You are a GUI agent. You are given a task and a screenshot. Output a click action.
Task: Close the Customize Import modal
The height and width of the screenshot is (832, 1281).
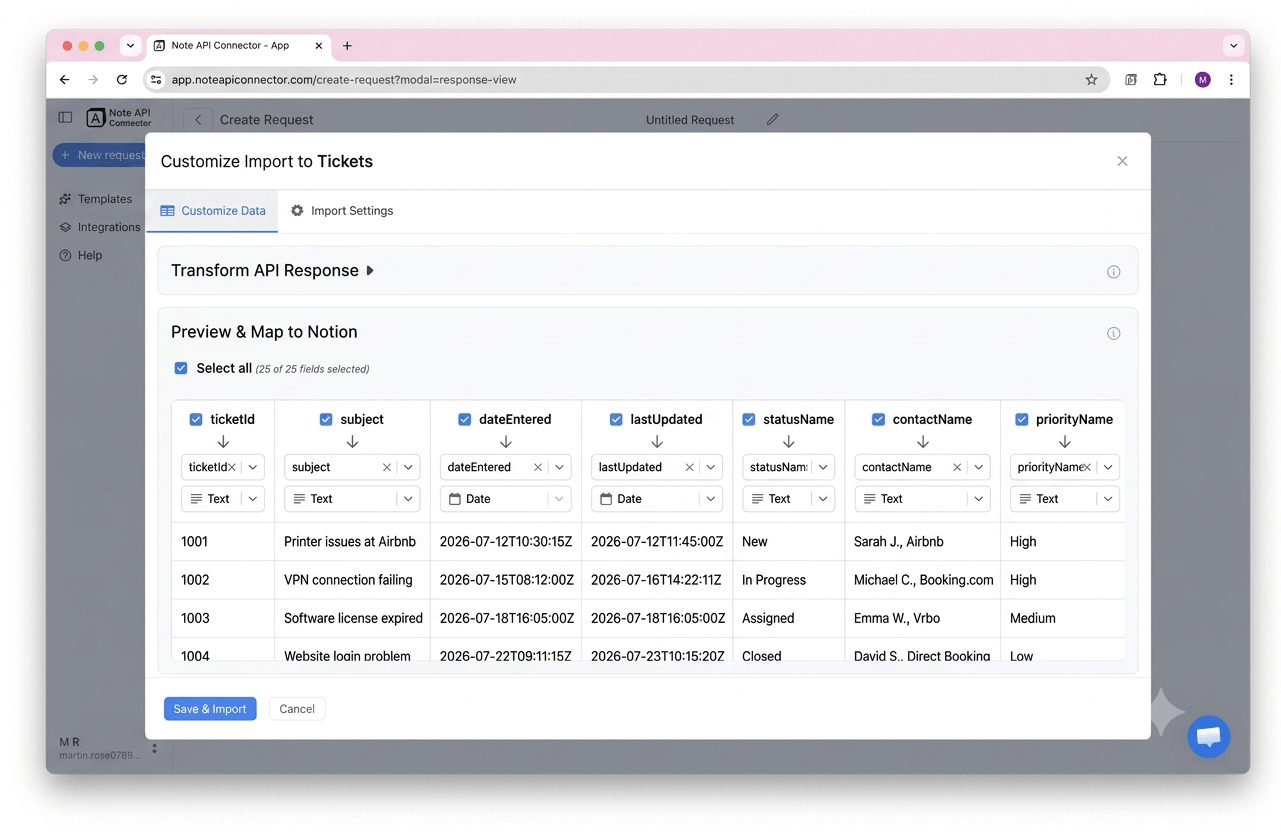point(1122,161)
